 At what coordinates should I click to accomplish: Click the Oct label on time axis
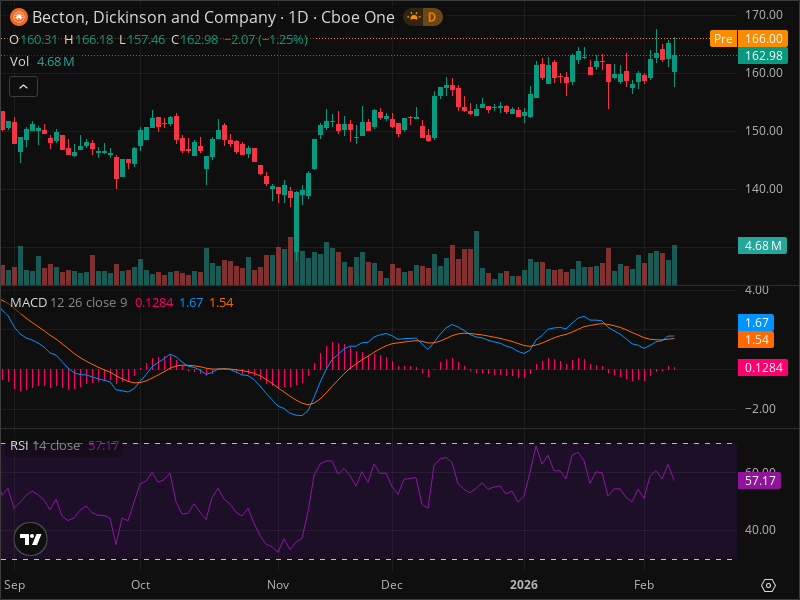click(140, 585)
